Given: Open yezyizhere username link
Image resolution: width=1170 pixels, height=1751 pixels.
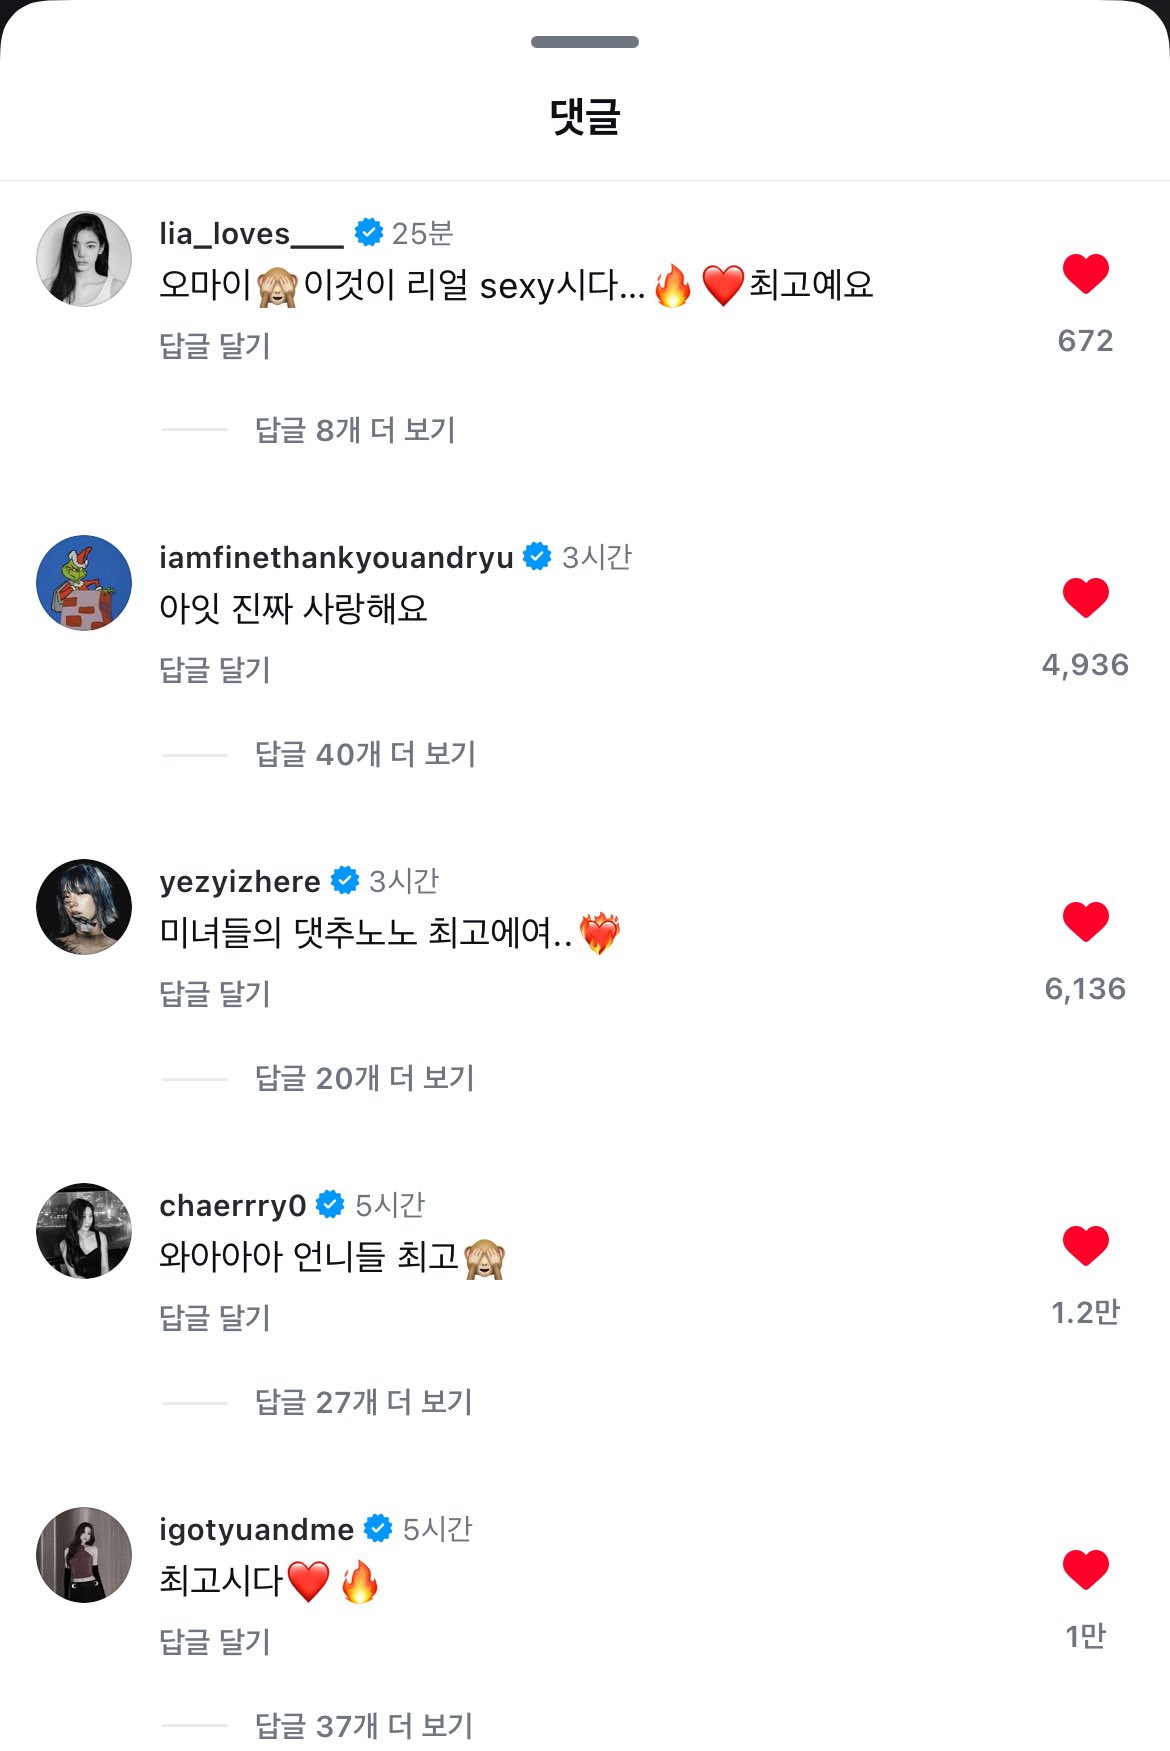Looking at the screenshot, I should pos(240,881).
